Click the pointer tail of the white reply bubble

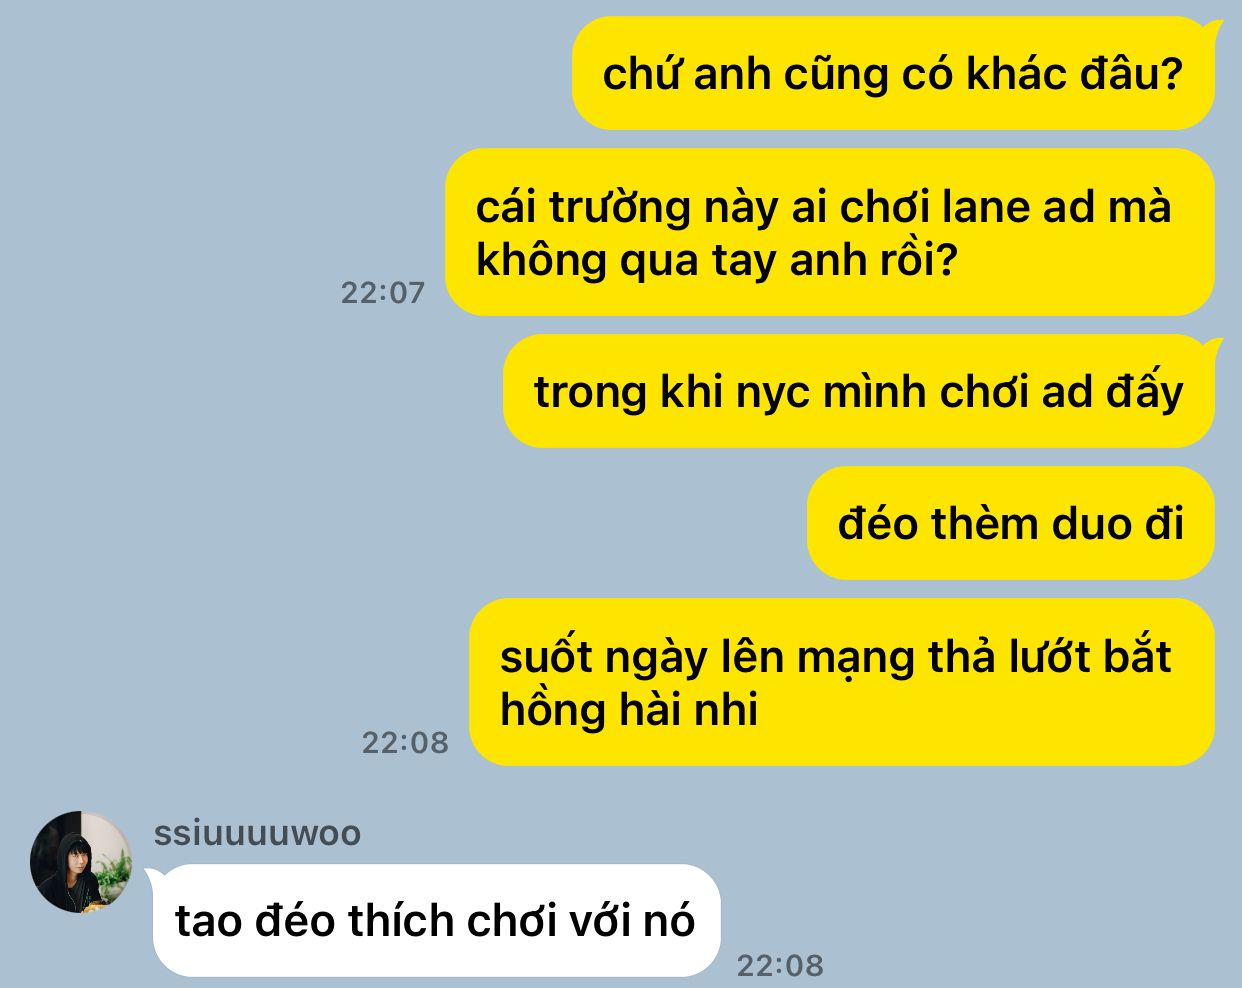[157, 876]
